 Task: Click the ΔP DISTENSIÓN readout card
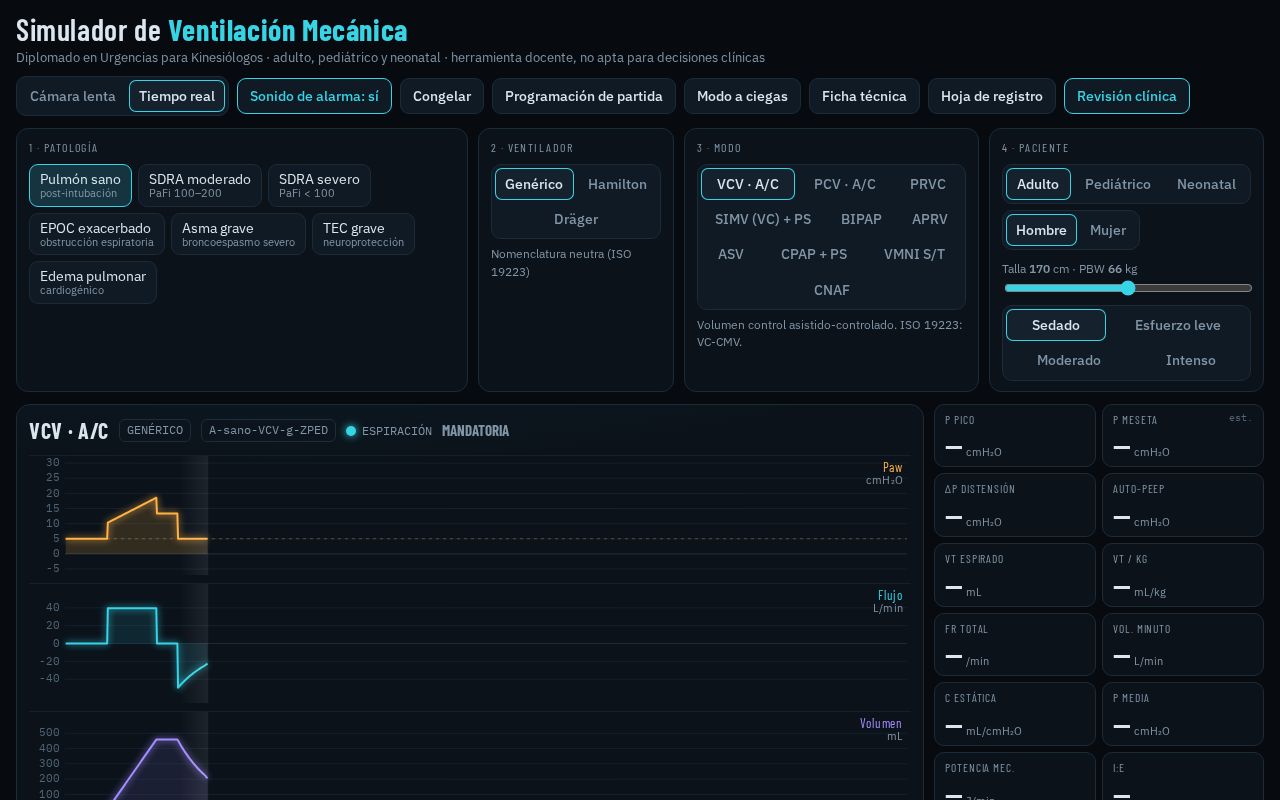[1015, 505]
